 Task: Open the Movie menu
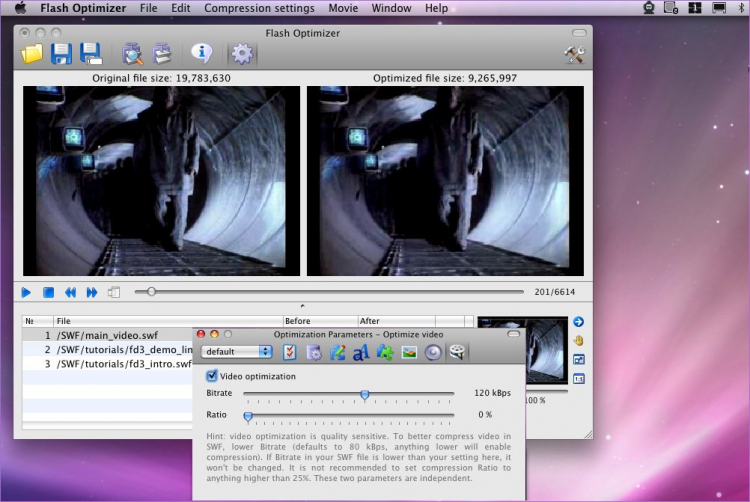(343, 8)
